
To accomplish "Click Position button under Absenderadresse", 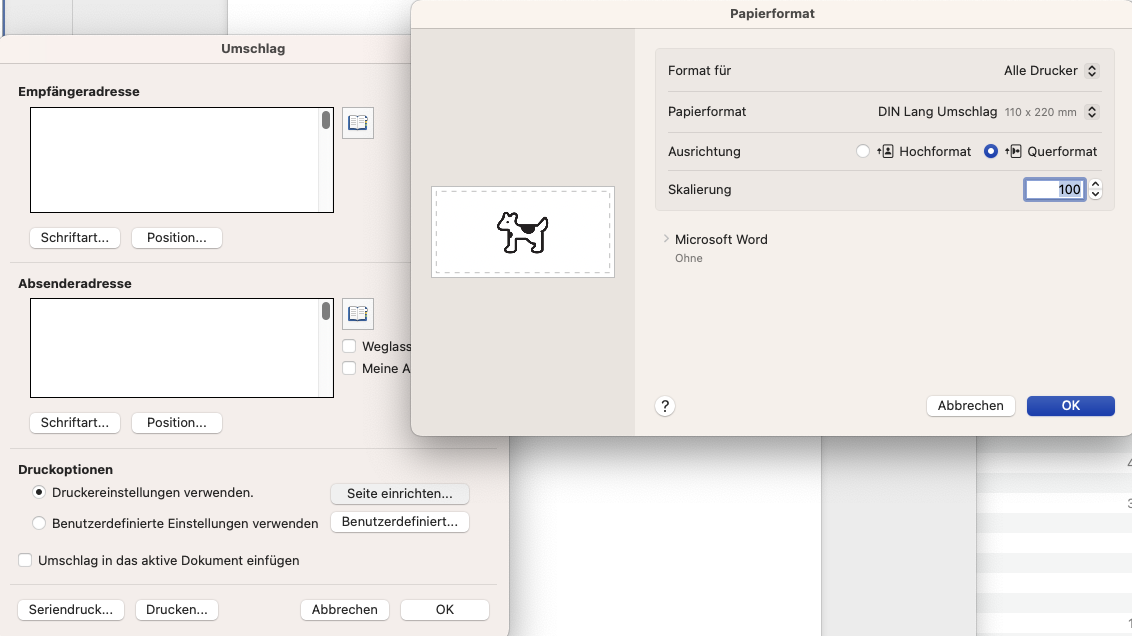I will [177, 422].
